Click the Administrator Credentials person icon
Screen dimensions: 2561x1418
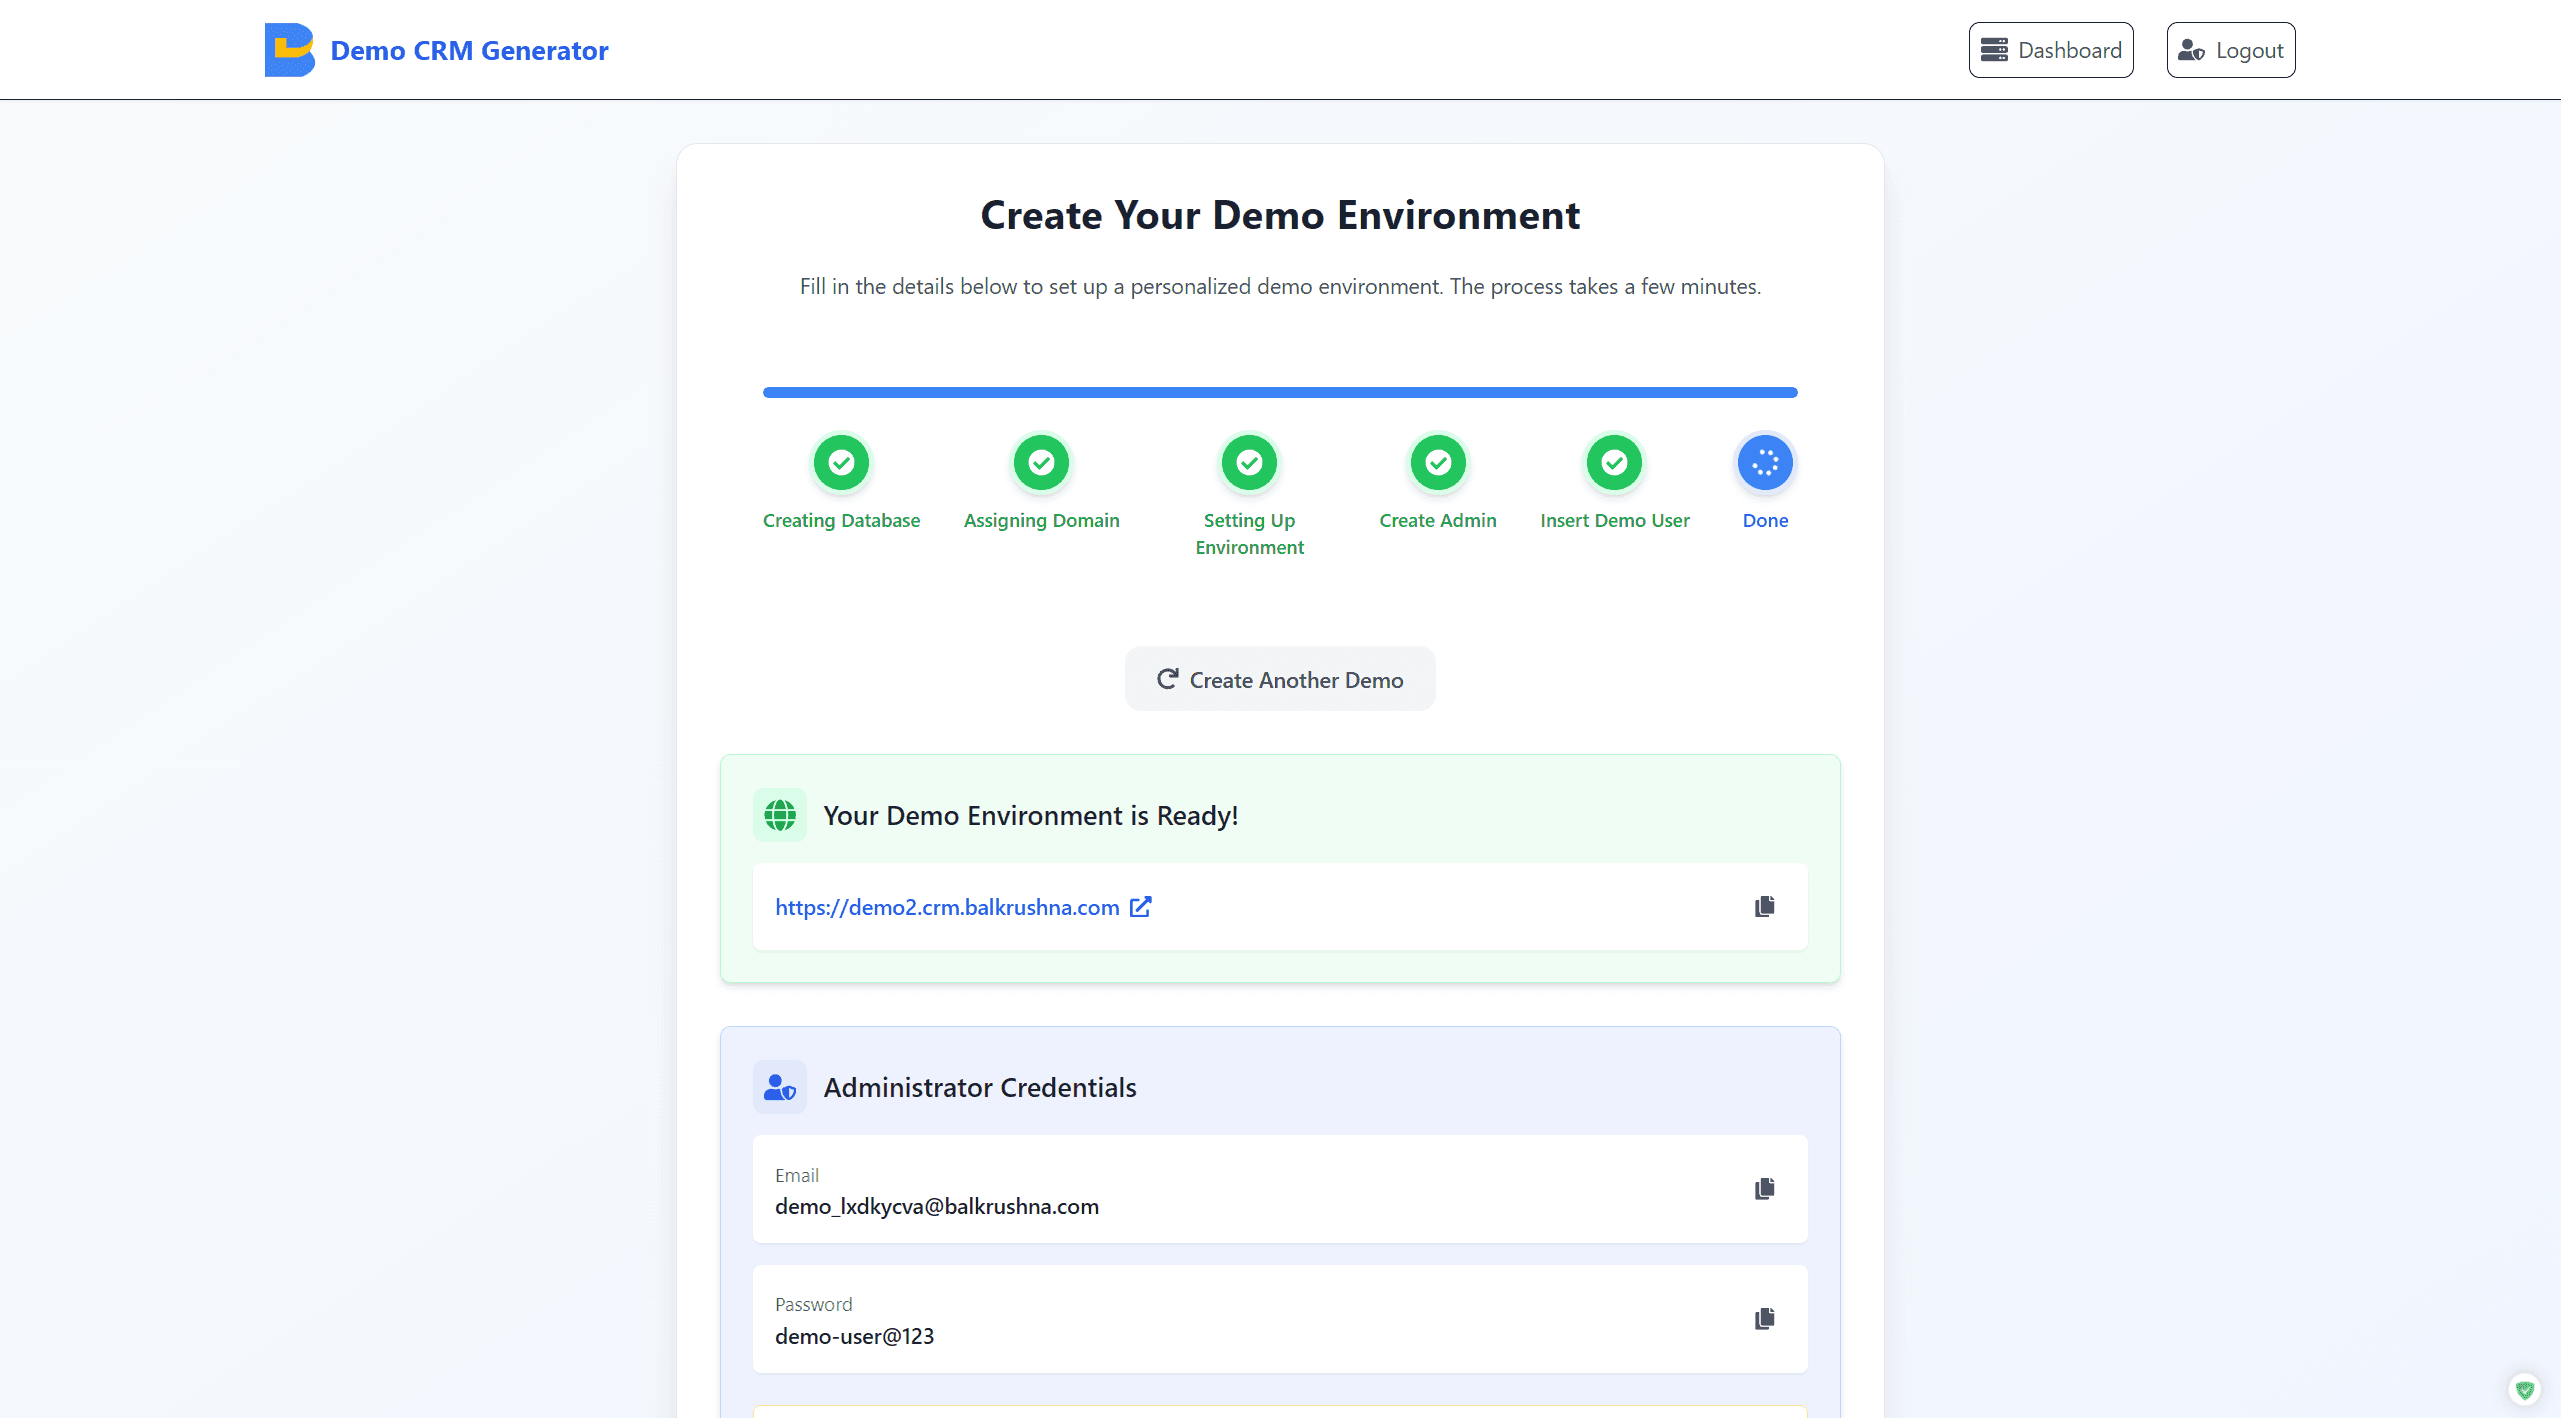779,1086
